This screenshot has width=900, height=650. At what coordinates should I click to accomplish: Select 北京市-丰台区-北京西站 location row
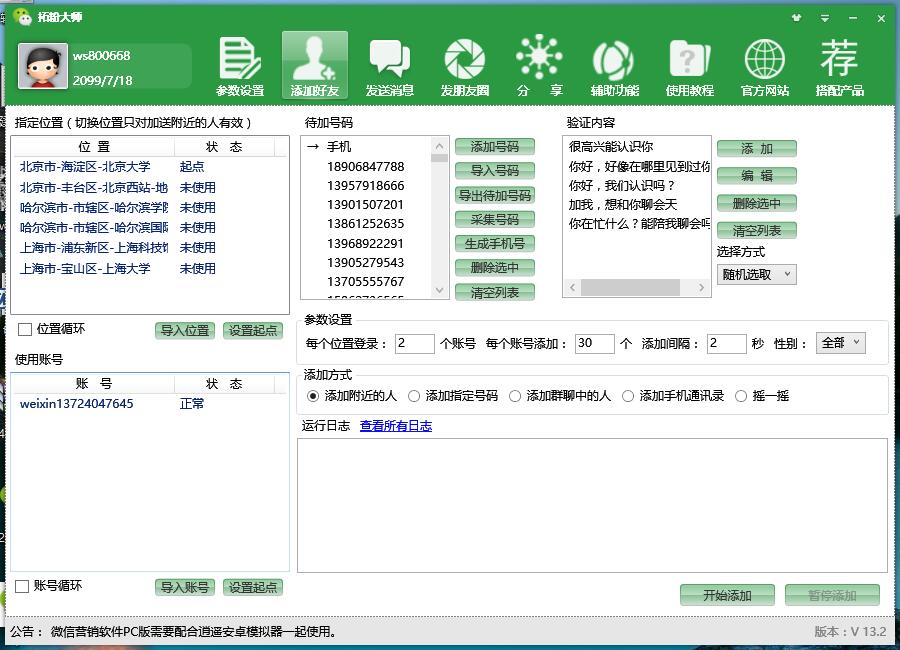tap(149, 188)
